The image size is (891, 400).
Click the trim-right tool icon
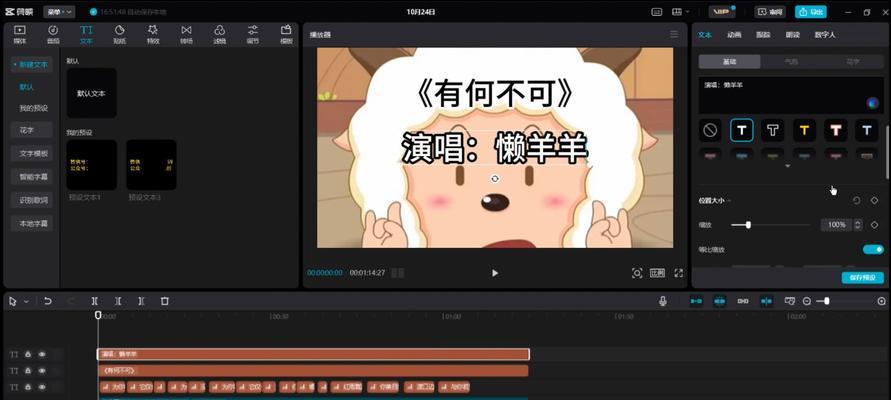141,301
